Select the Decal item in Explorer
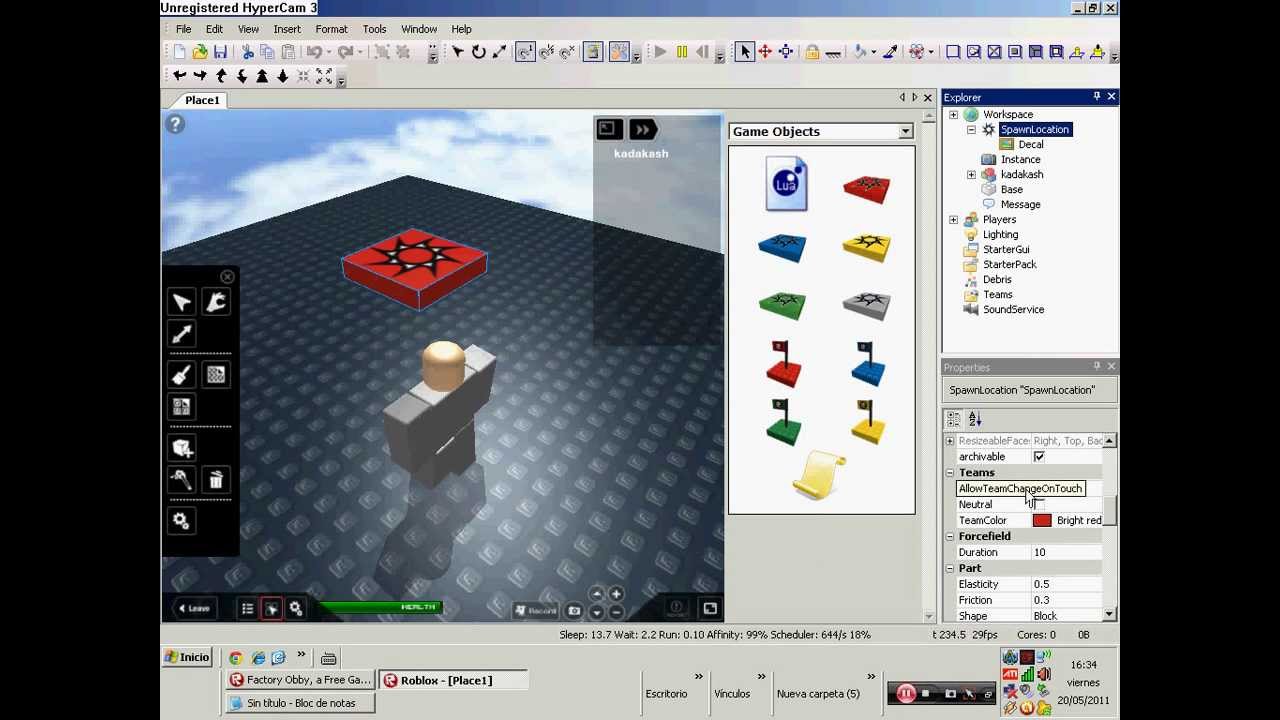 (1030, 145)
